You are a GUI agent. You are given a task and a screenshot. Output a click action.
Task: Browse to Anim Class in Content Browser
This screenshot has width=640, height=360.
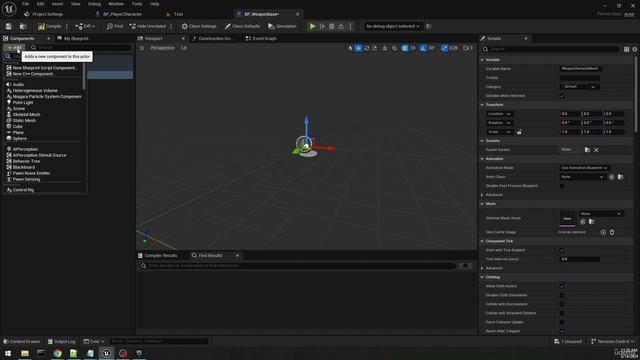point(620,177)
